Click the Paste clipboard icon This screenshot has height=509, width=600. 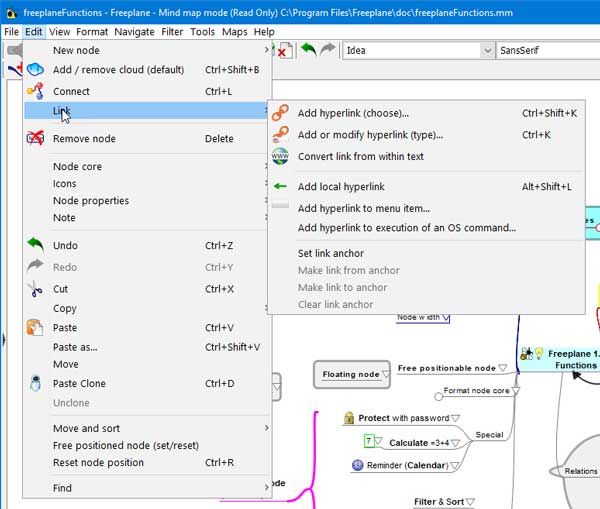pos(35,328)
